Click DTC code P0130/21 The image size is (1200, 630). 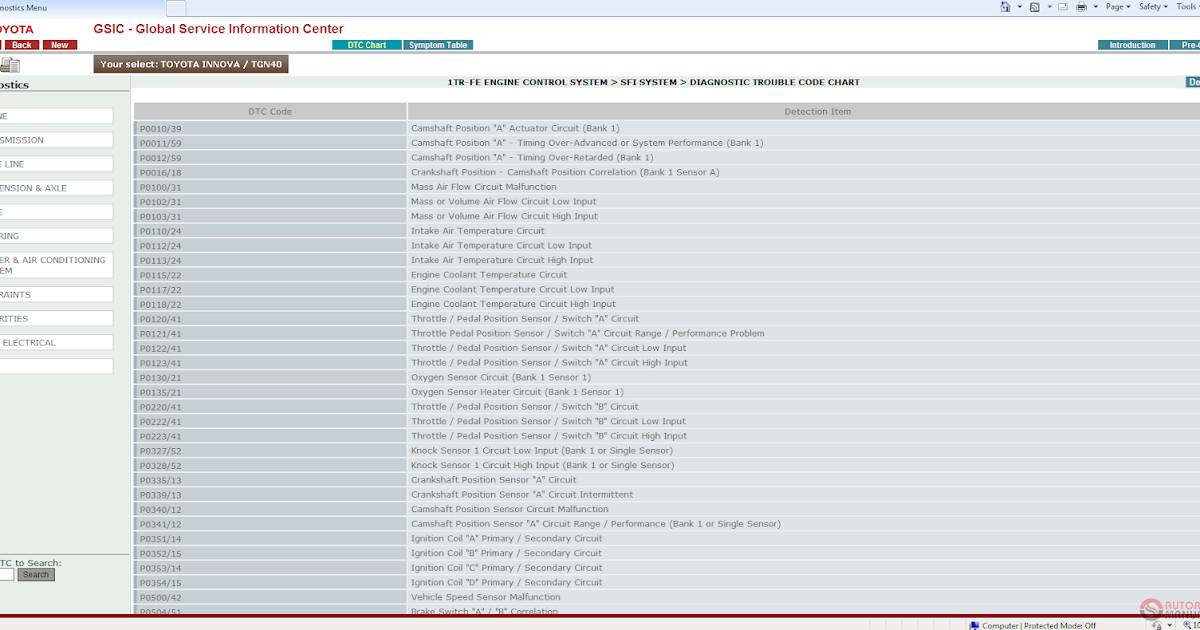pyautogui.click(x=161, y=377)
